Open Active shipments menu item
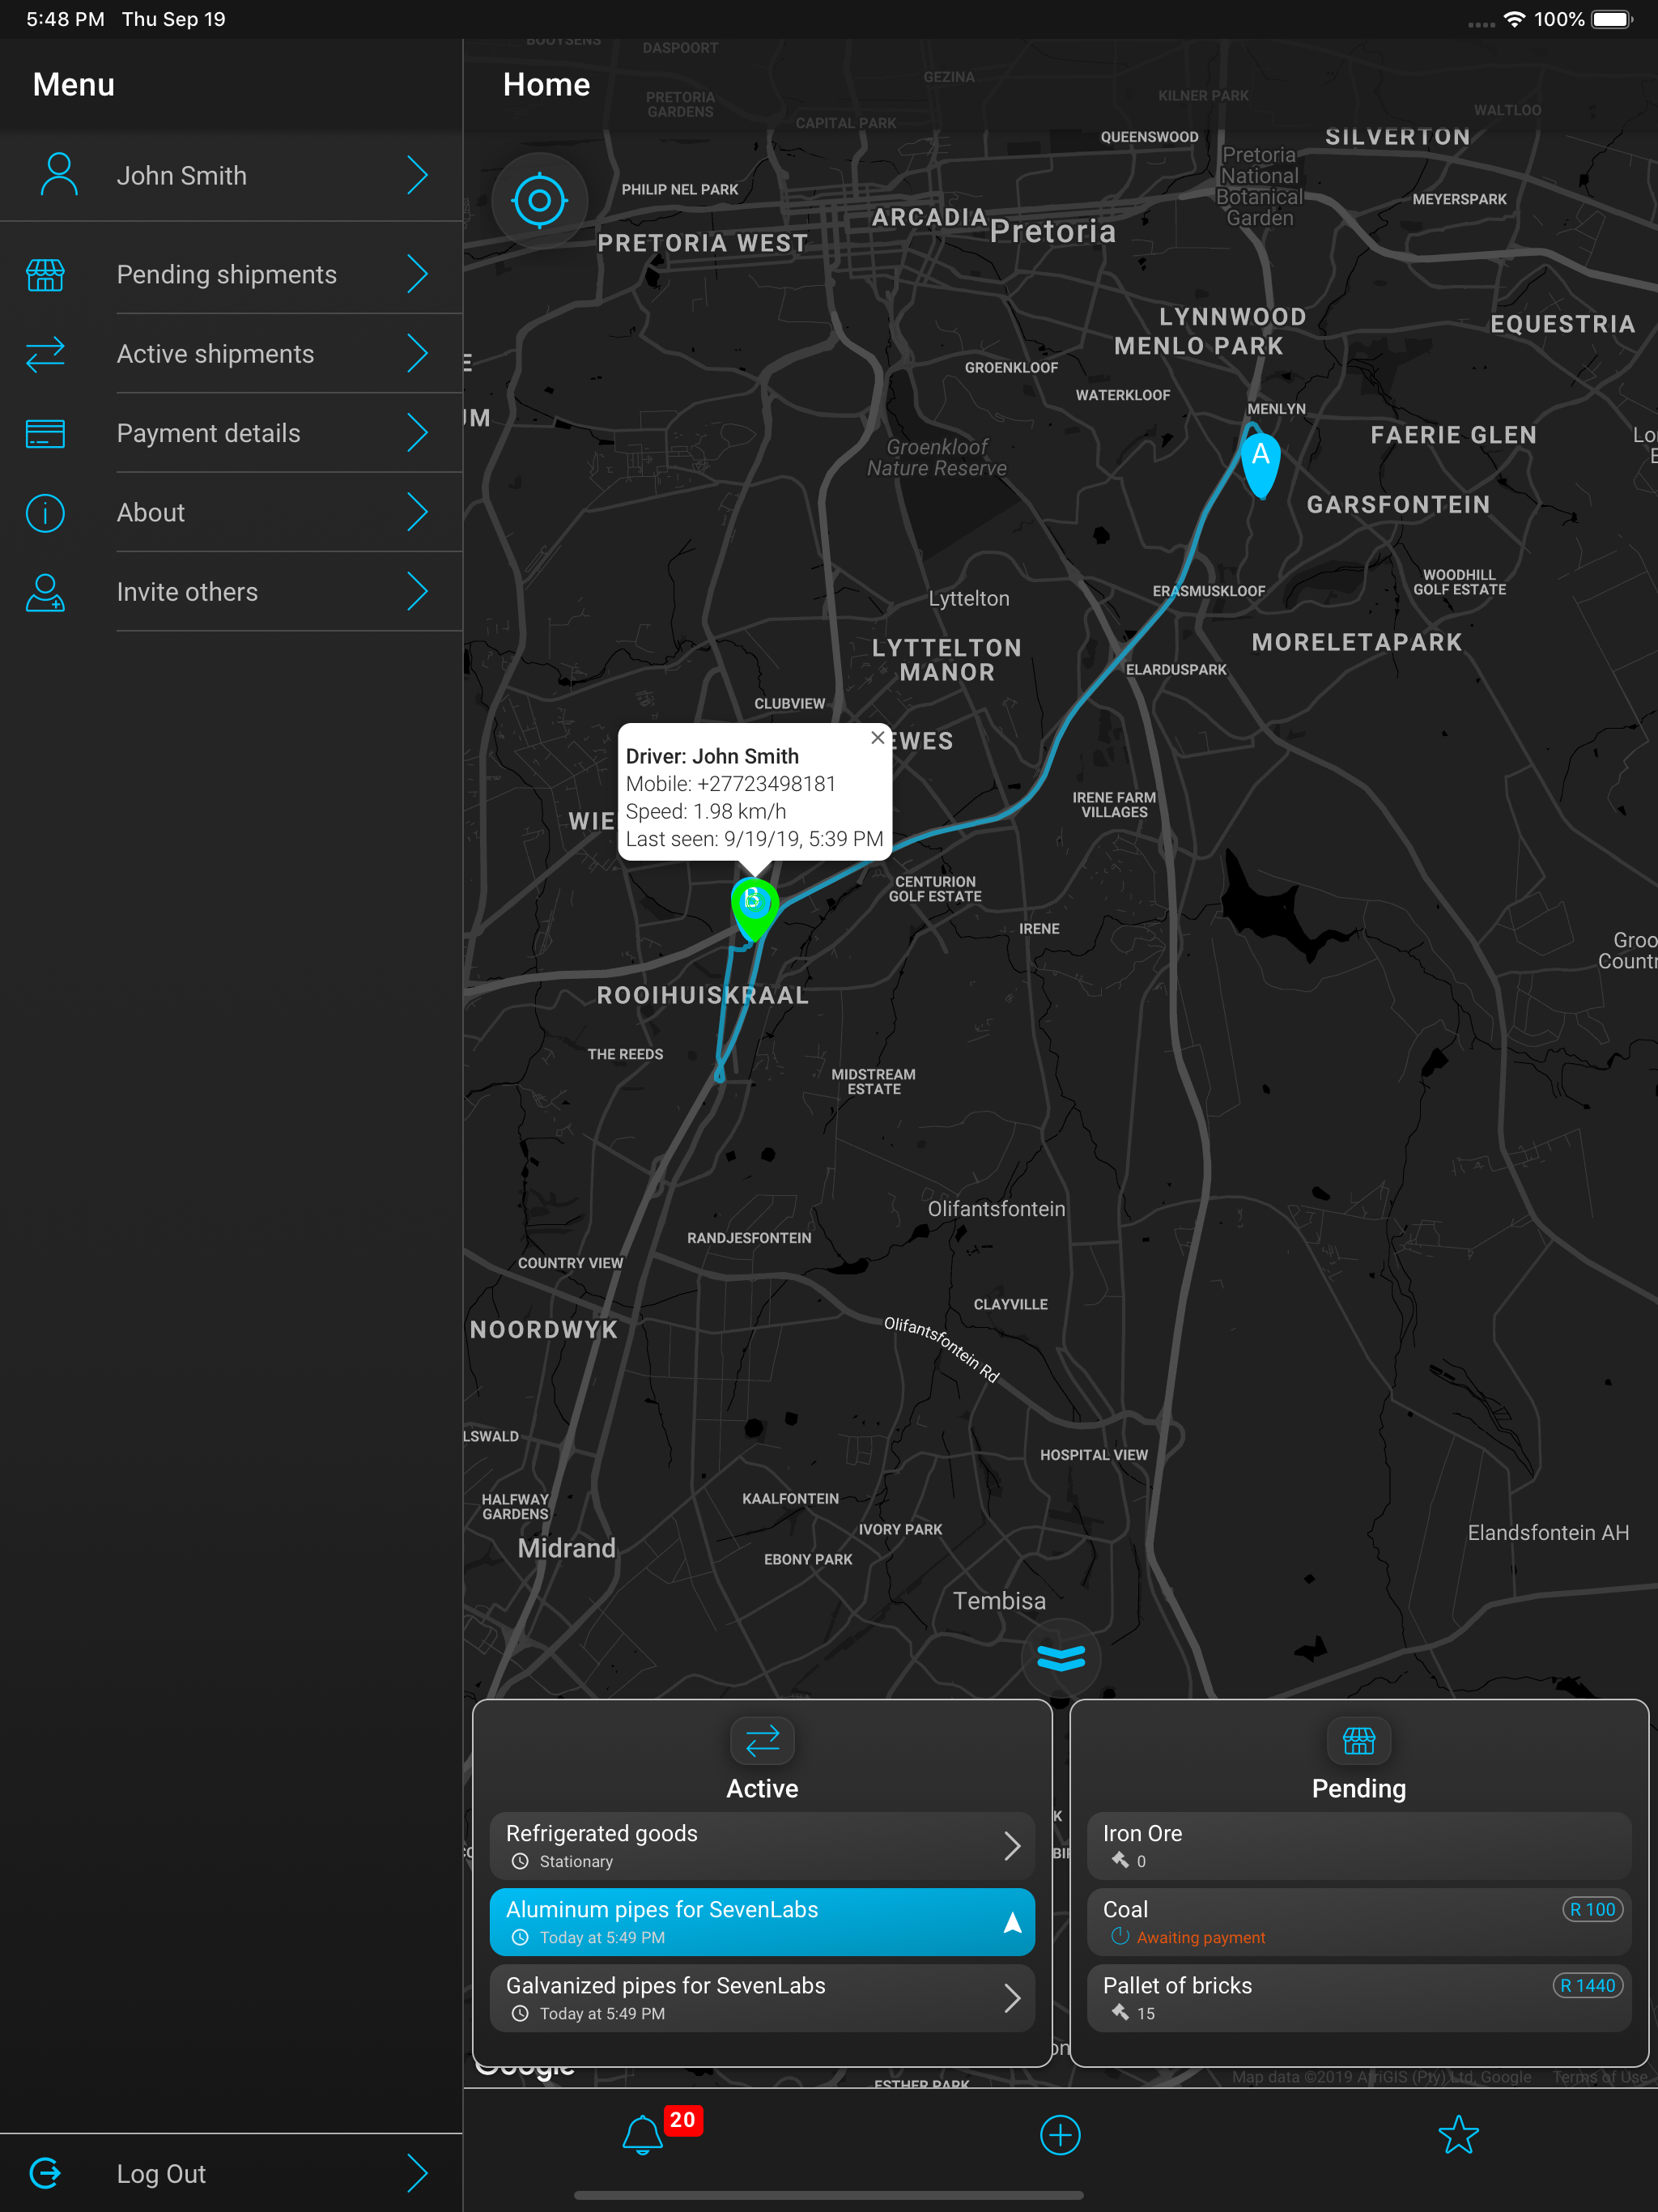 click(x=231, y=354)
